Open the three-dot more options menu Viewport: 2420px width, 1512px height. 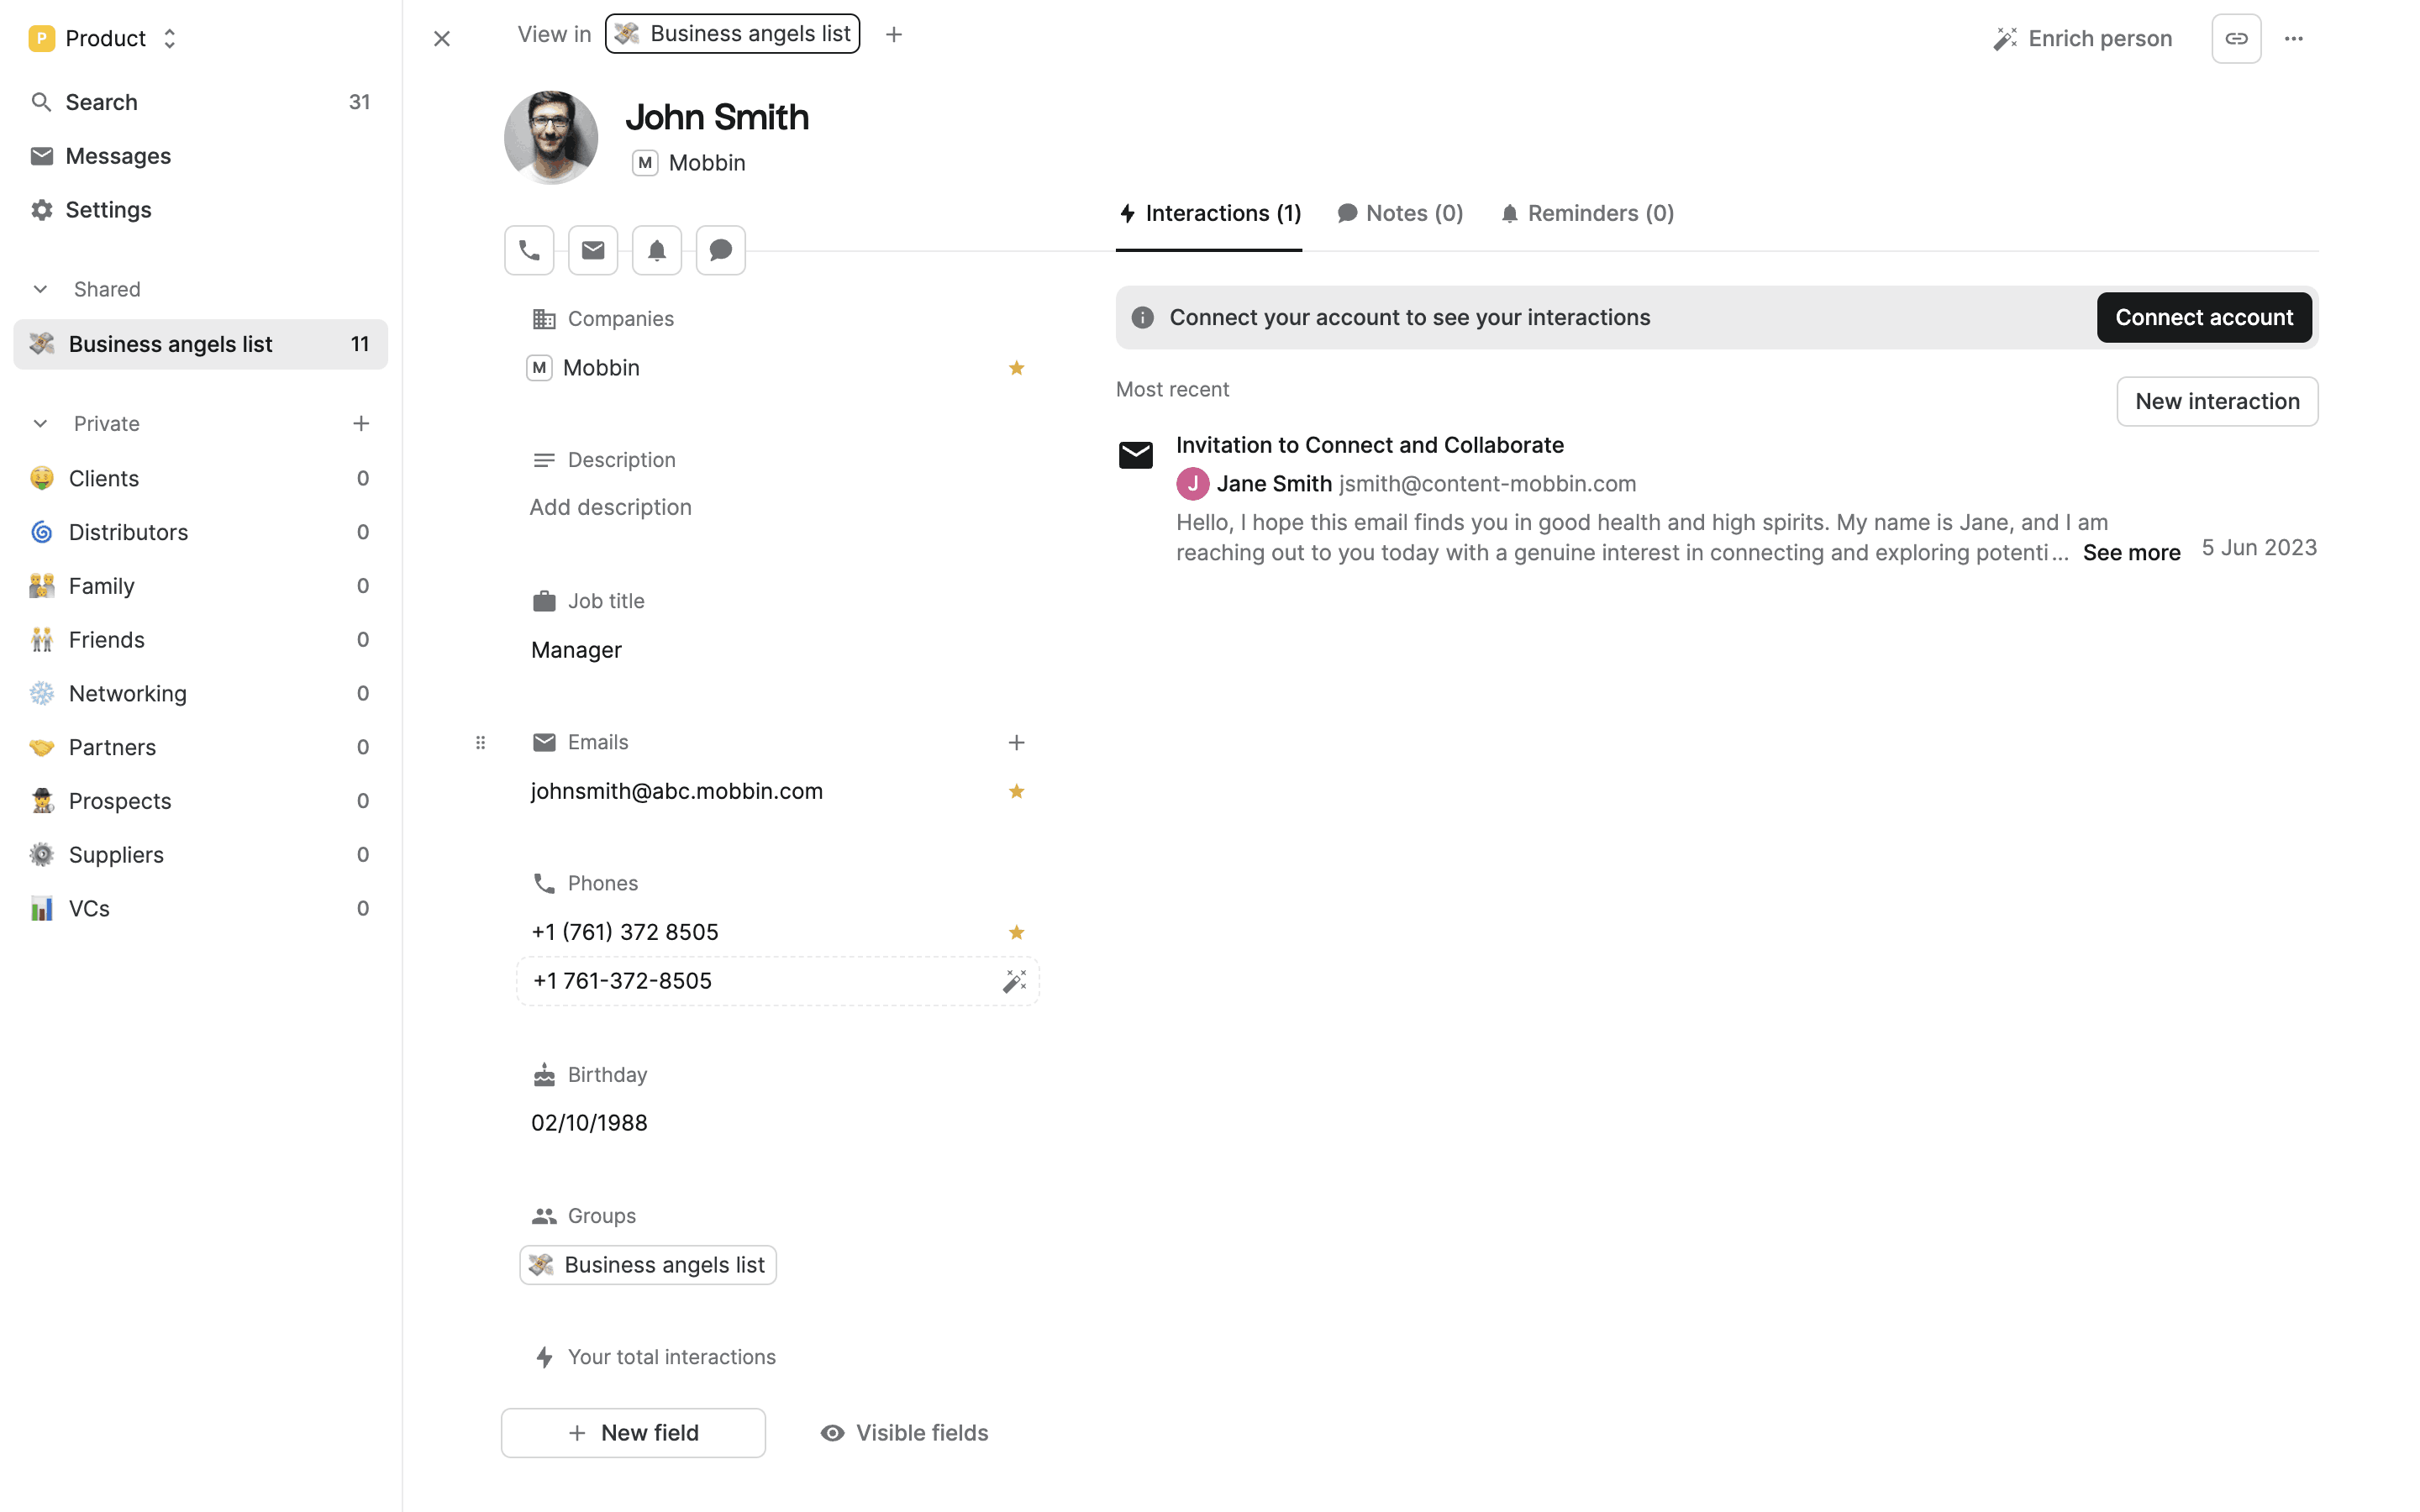click(2294, 39)
